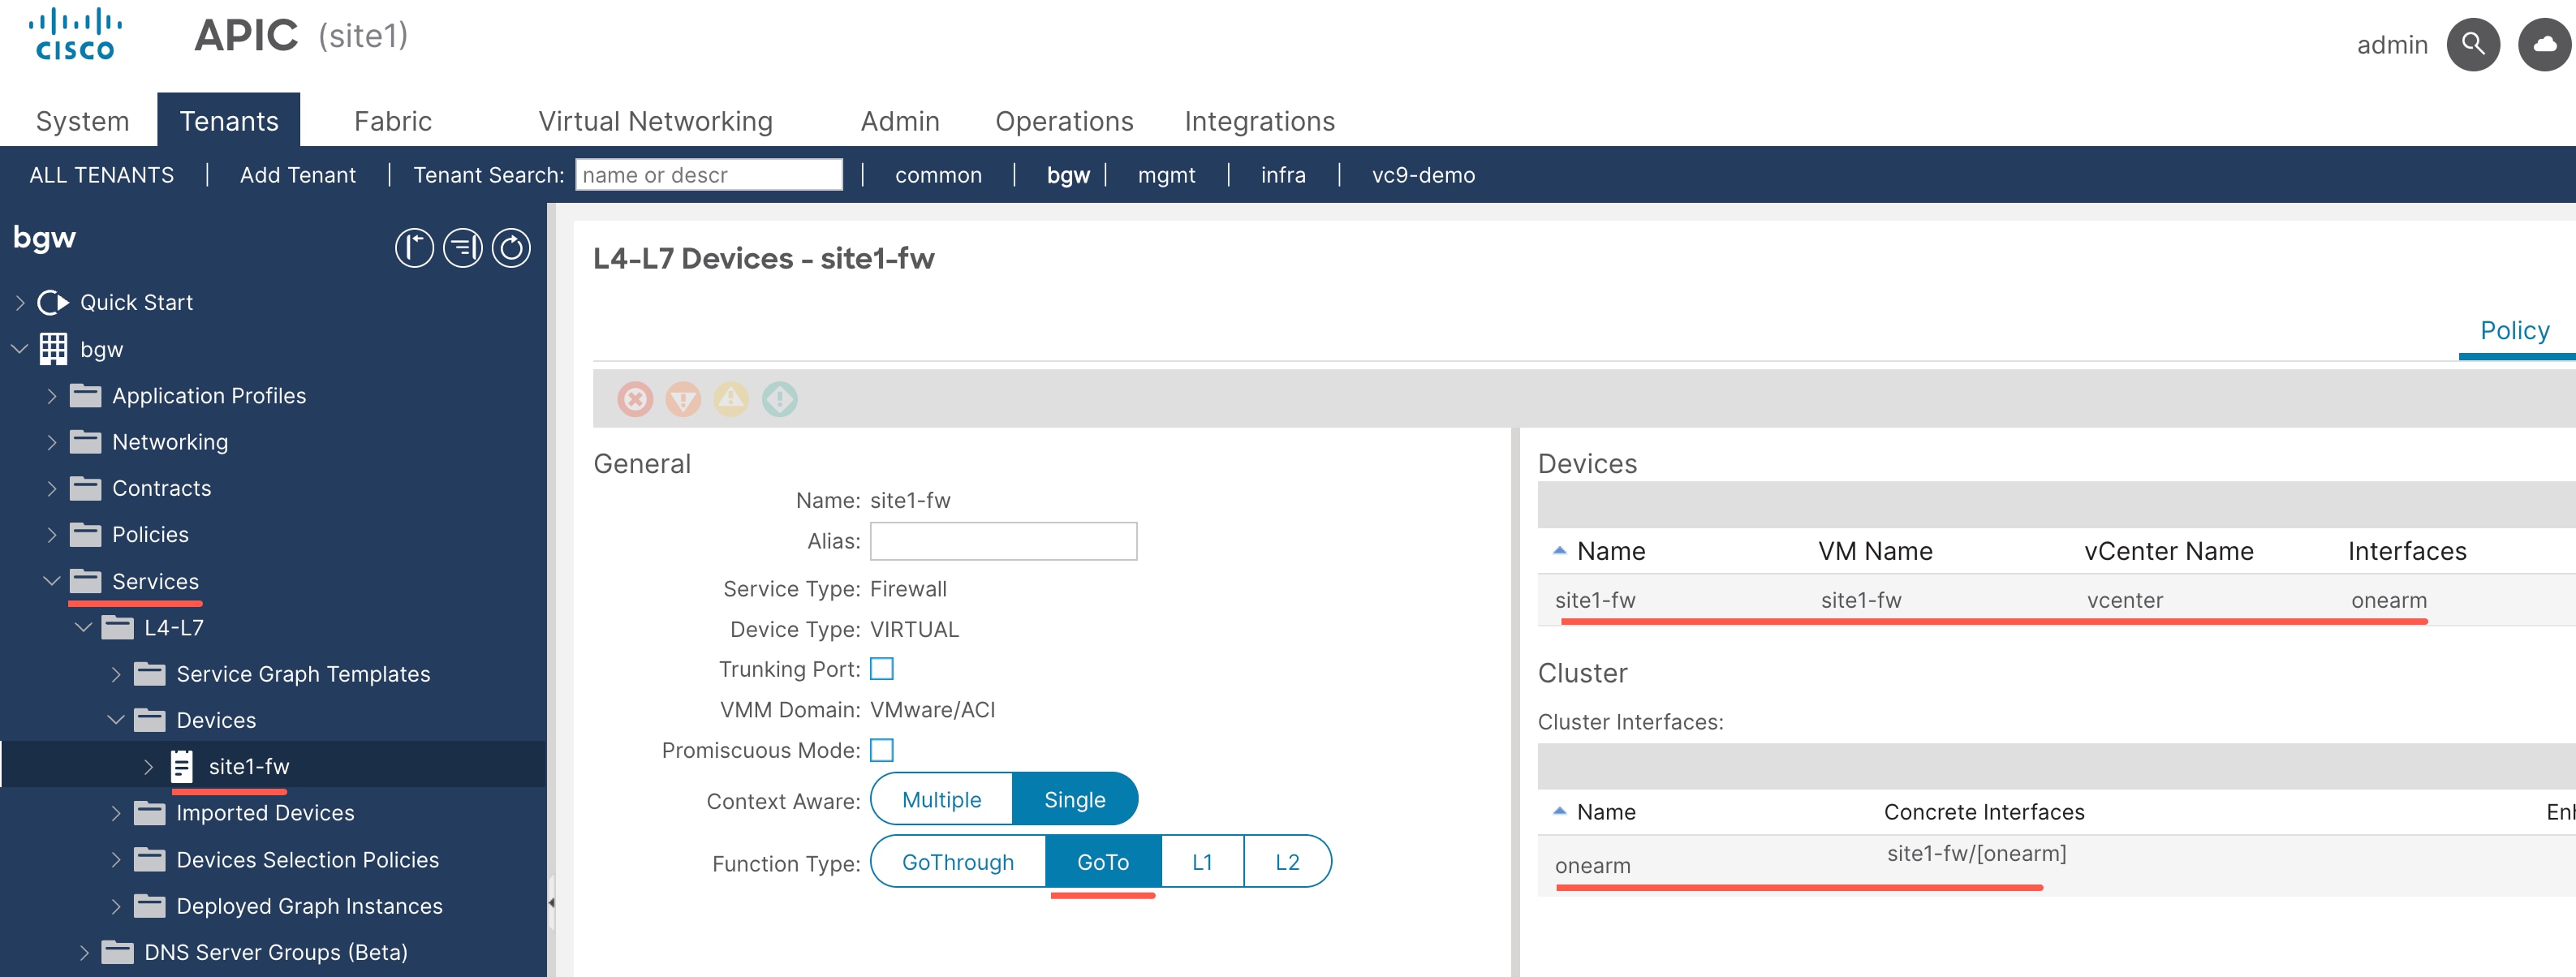
Task: Collapse the Services chevron
Action: [52, 581]
